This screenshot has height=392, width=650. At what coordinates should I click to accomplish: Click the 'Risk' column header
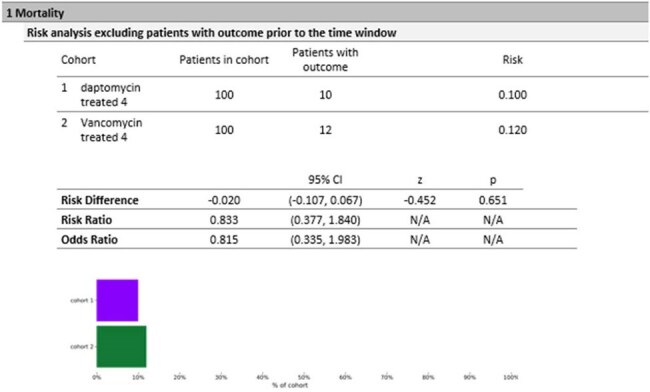pos(512,60)
